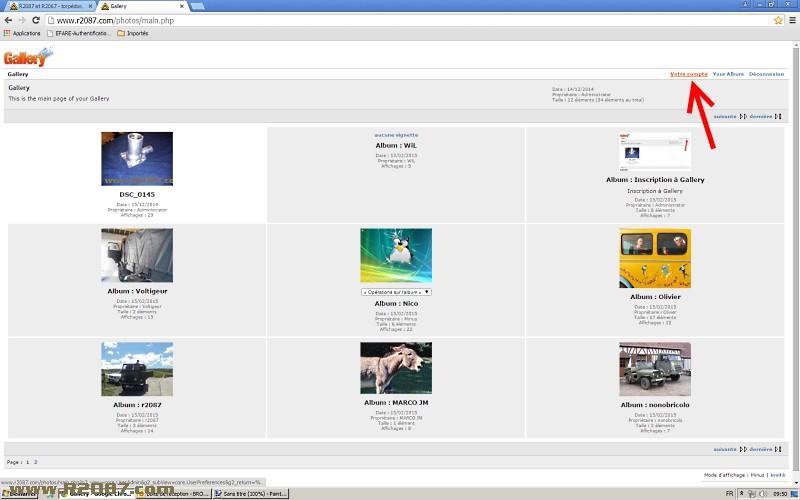Click the Album : nonobricolo title

coord(655,405)
